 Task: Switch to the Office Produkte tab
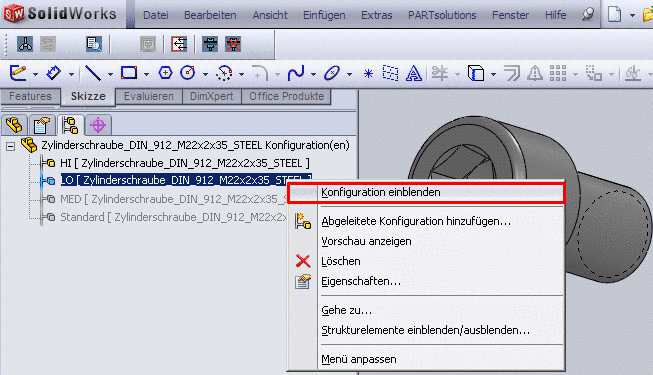[x=287, y=96]
